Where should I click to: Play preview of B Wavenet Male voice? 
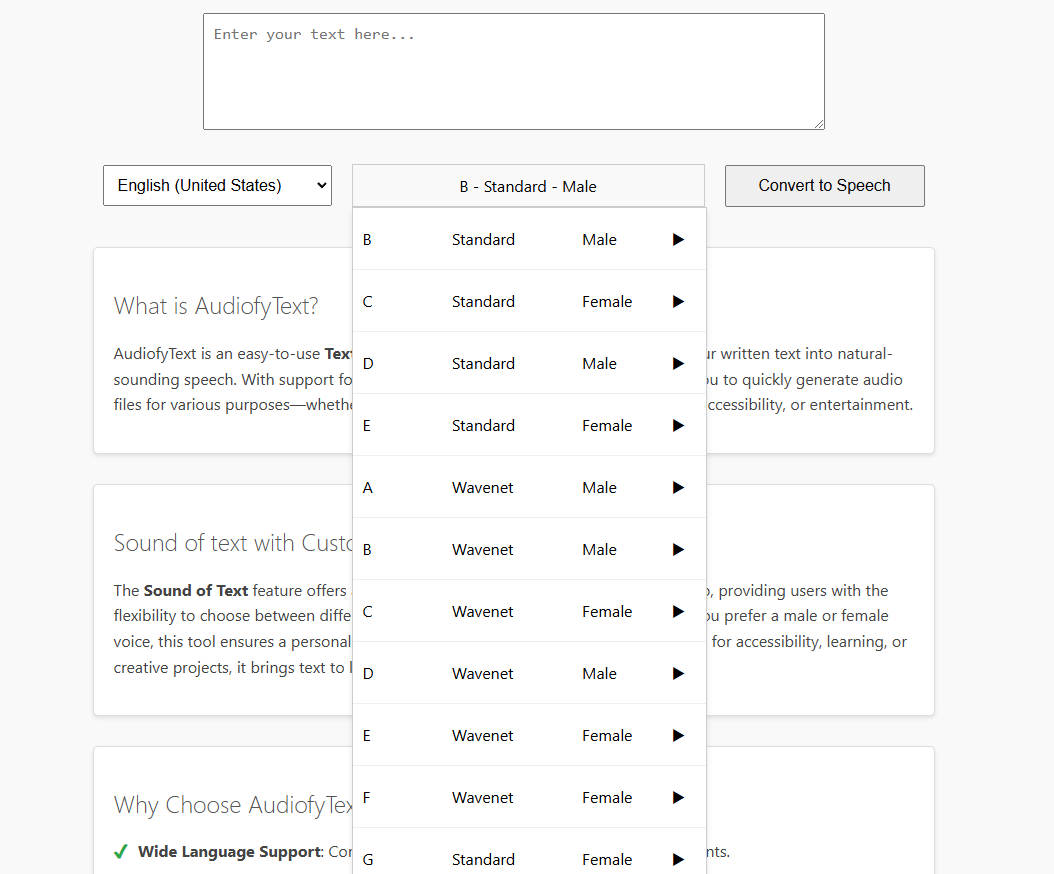[678, 550]
